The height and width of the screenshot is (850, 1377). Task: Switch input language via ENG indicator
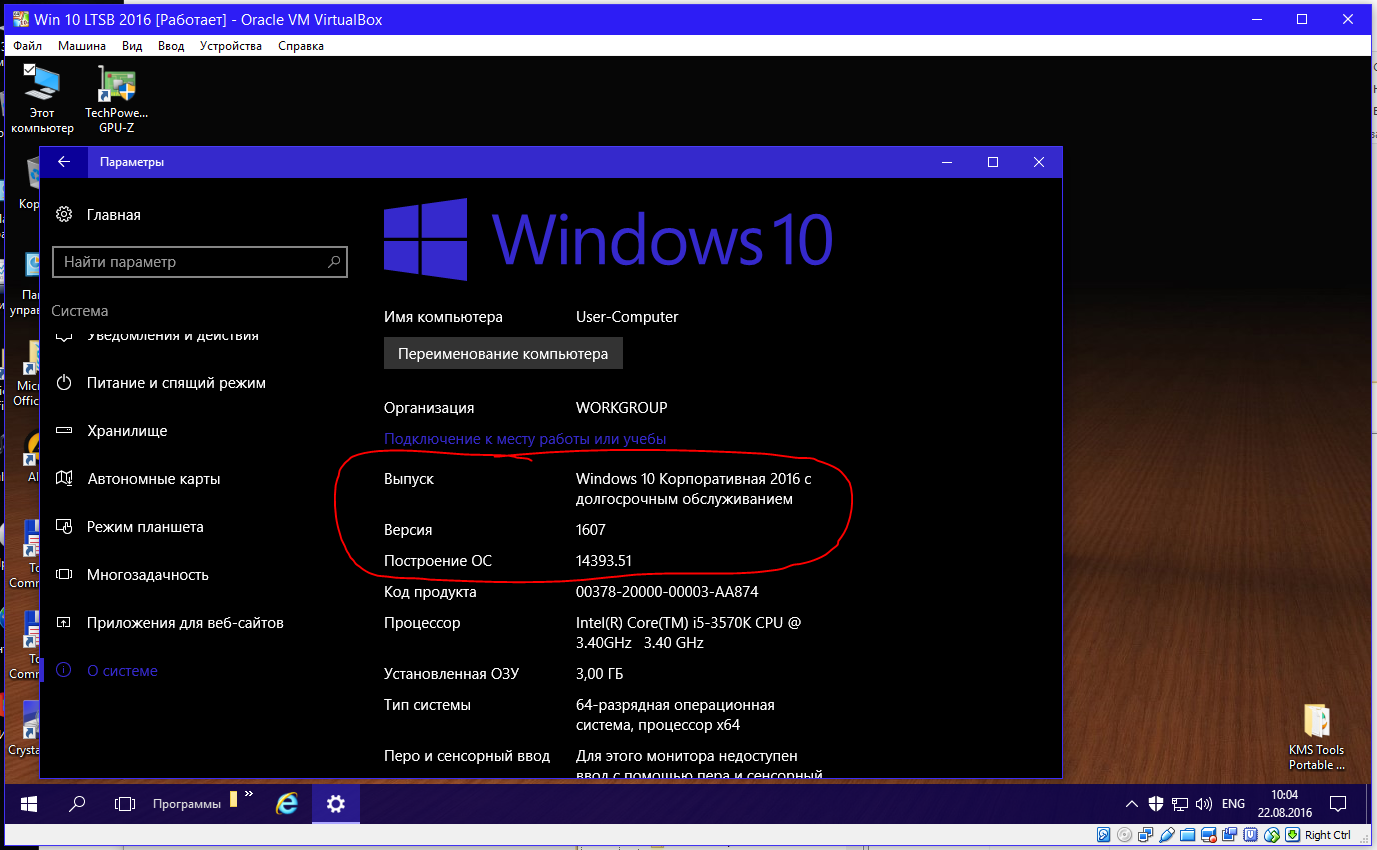pyautogui.click(x=1234, y=804)
